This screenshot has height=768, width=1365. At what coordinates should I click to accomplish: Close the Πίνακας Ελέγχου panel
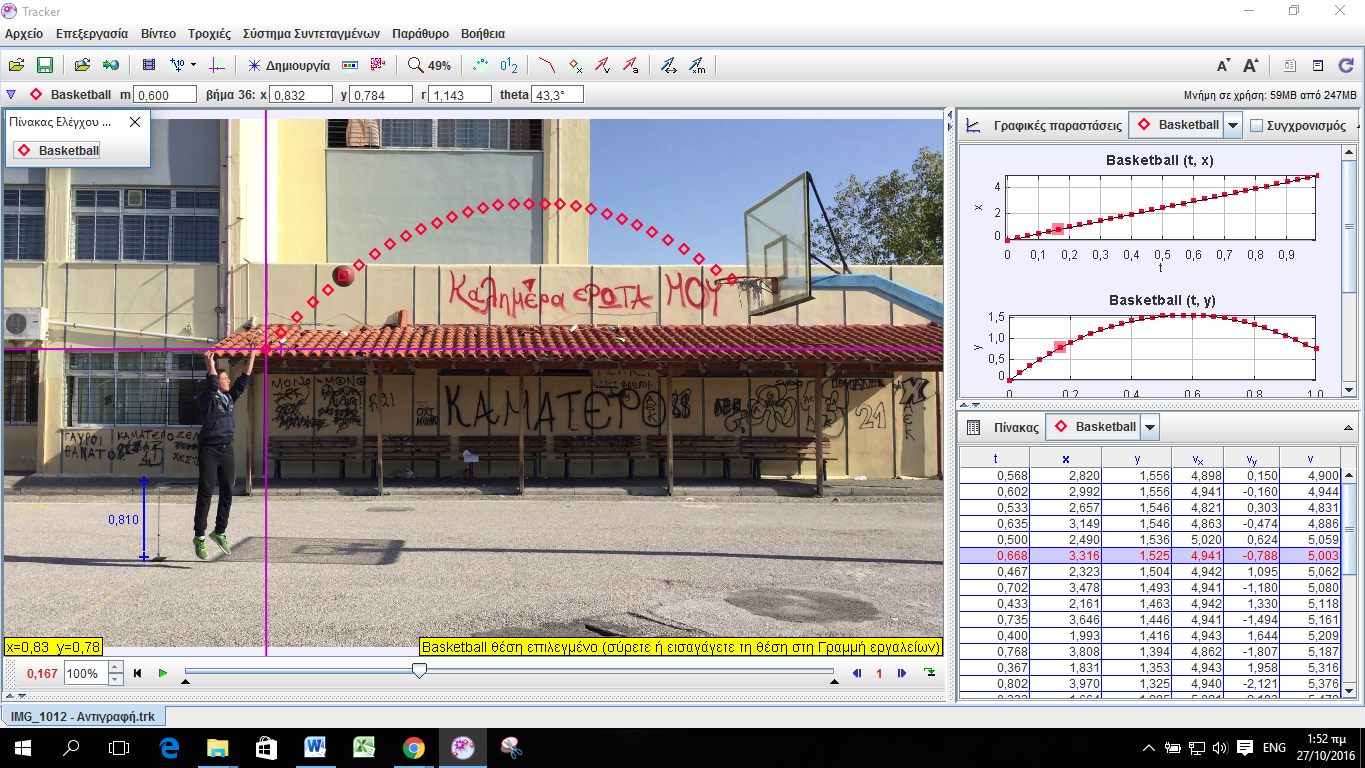(135, 122)
